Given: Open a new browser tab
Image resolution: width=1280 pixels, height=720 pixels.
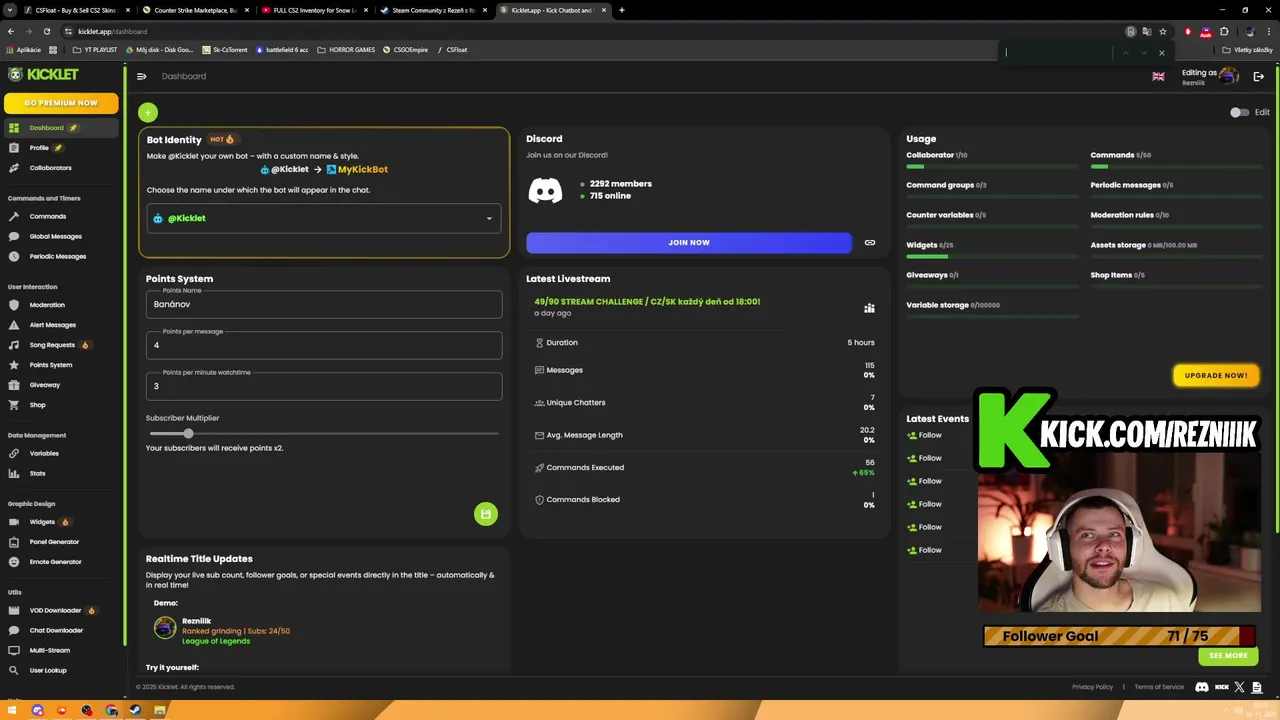Looking at the screenshot, I should [621, 10].
